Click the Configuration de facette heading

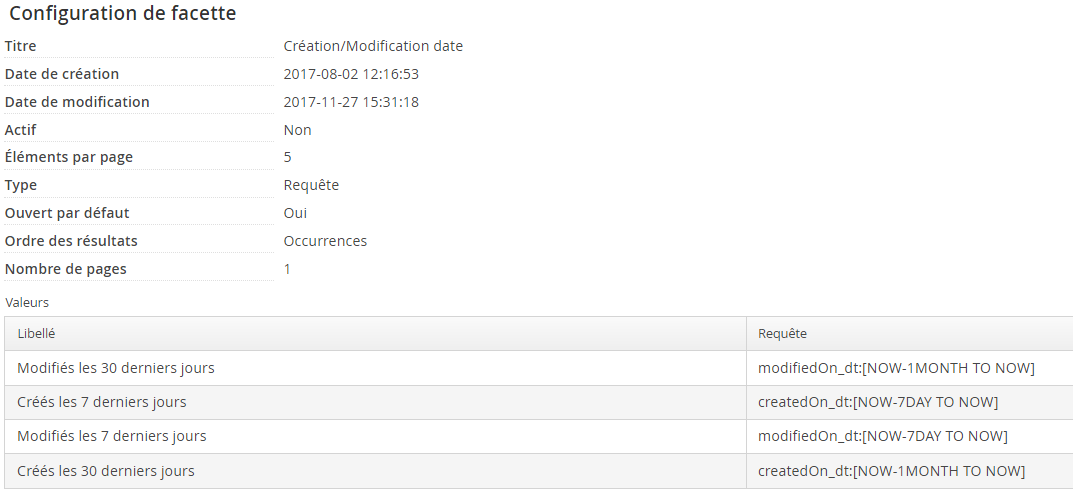click(122, 13)
